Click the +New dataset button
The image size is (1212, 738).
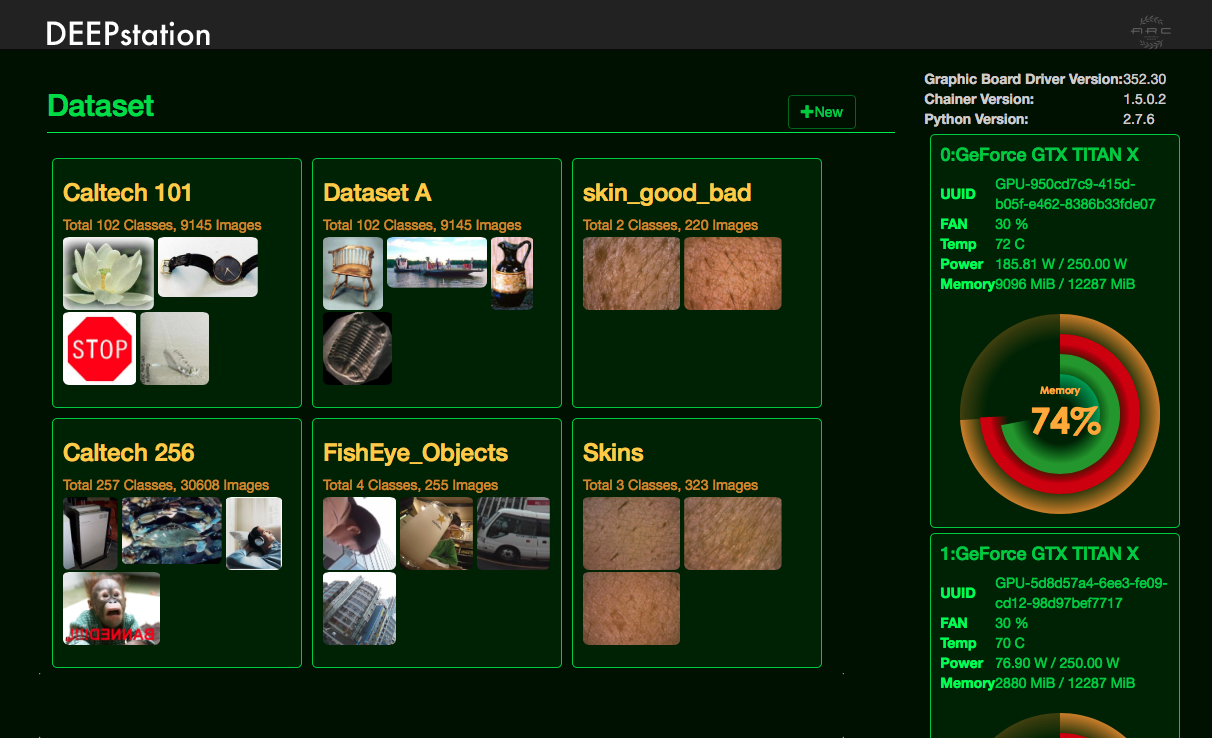point(822,112)
